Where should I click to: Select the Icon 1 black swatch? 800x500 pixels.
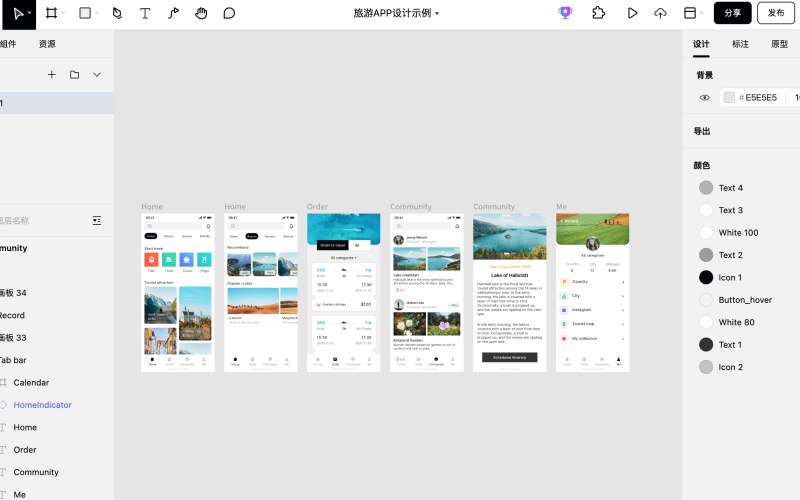pyautogui.click(x=706, y=277)
